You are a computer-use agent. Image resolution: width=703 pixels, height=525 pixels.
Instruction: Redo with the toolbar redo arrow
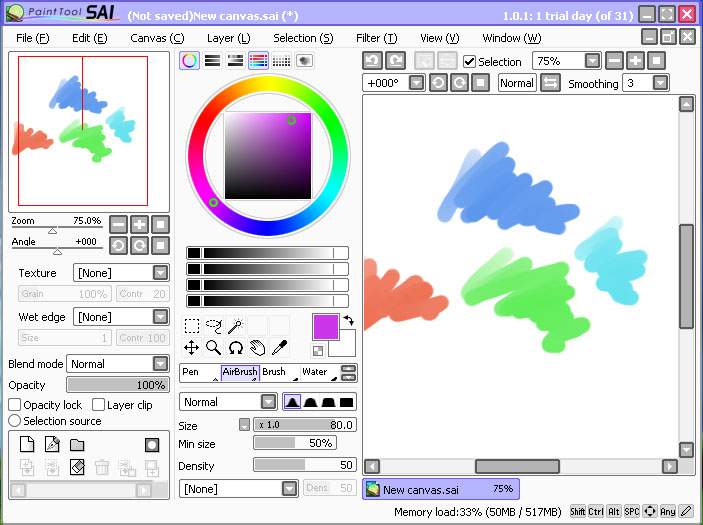coord(395,61)
